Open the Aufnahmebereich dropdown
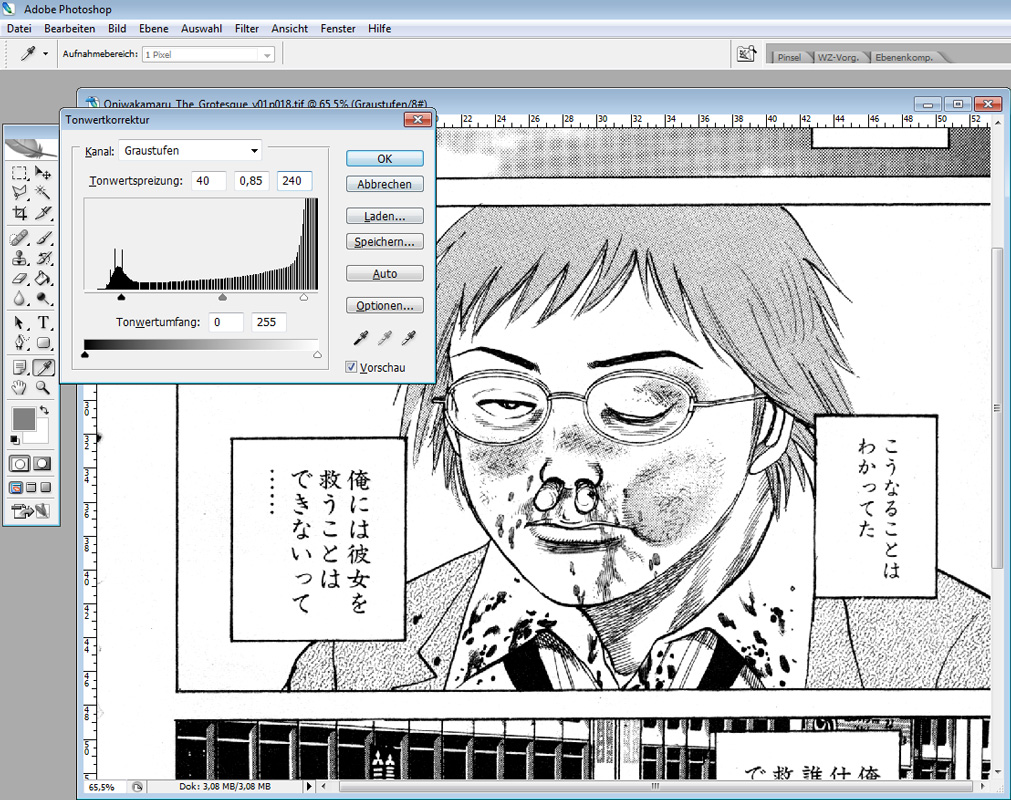This screenshot has width=1011, height=800. tap(208, 55)
